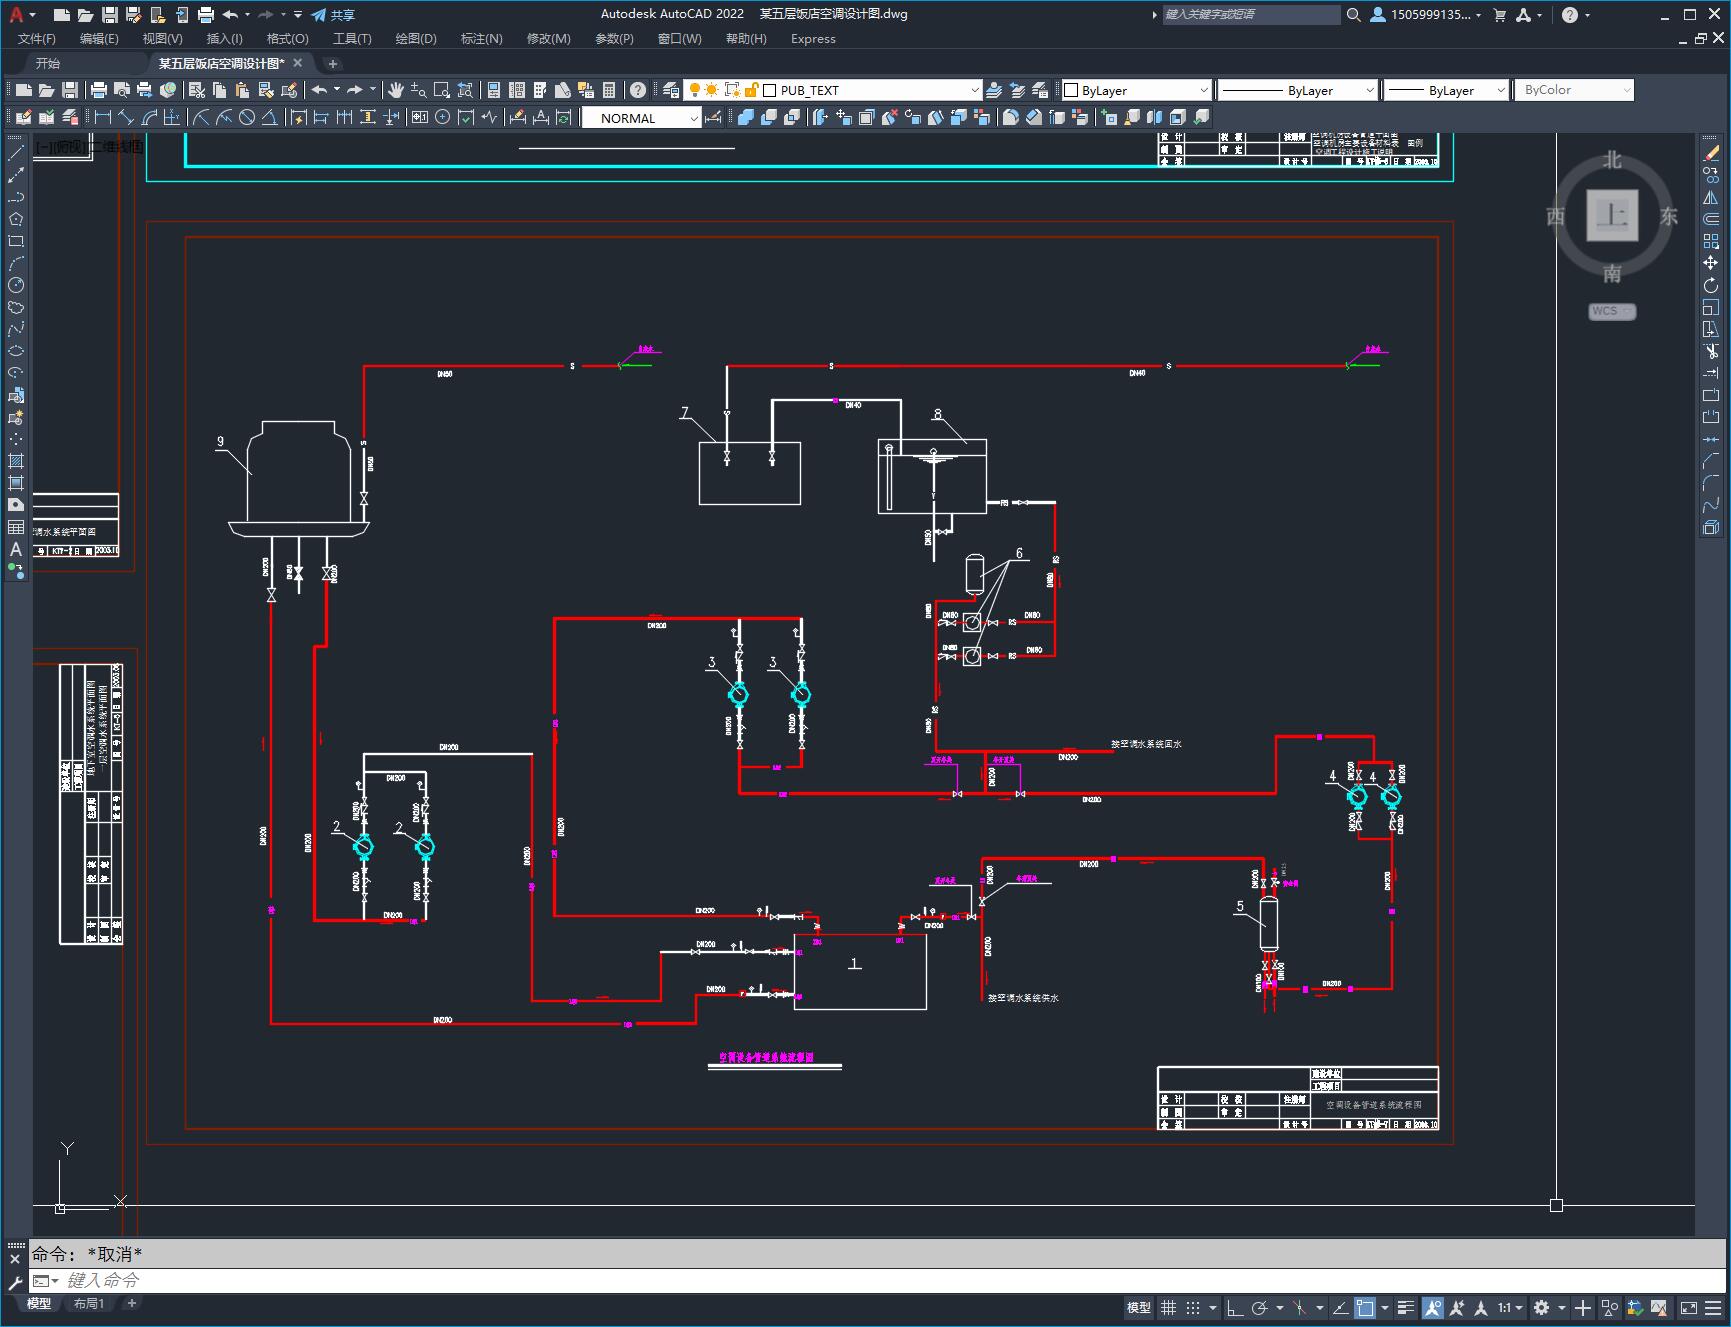The image size is (1731, 1327).
Task: Select the Line tool in draw toolbar
Action: 16,153
